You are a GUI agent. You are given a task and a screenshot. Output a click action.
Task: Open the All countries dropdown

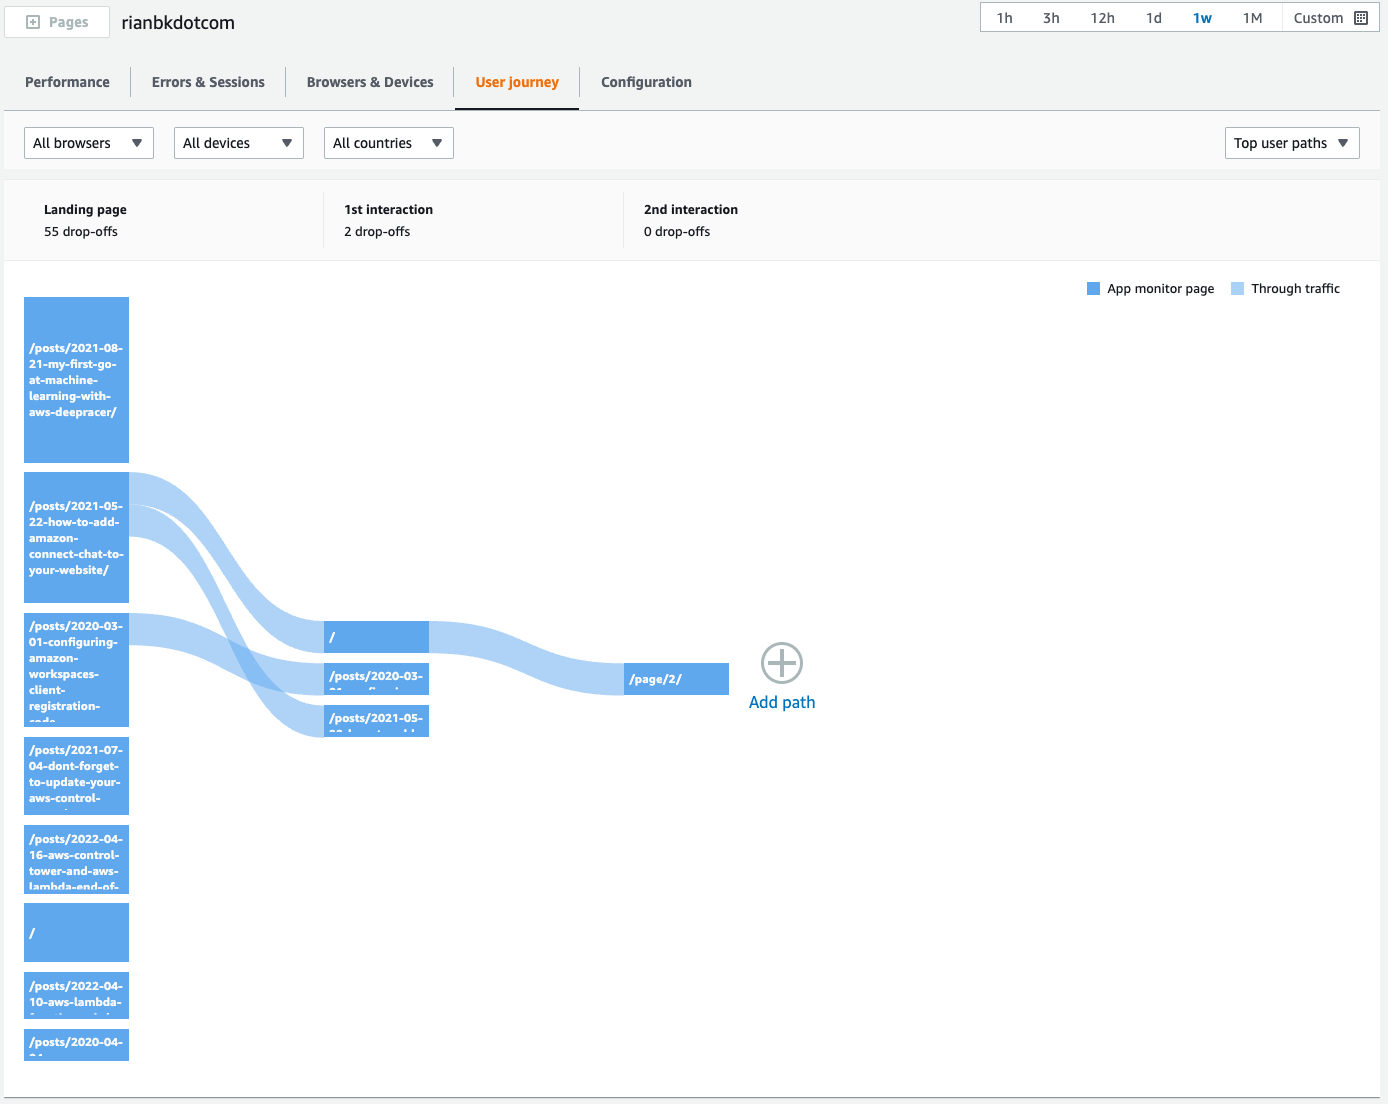(x=389, y=143)
